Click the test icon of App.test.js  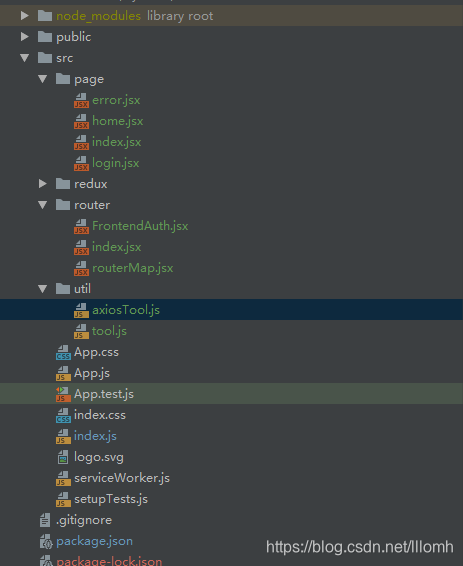(63, 394)
